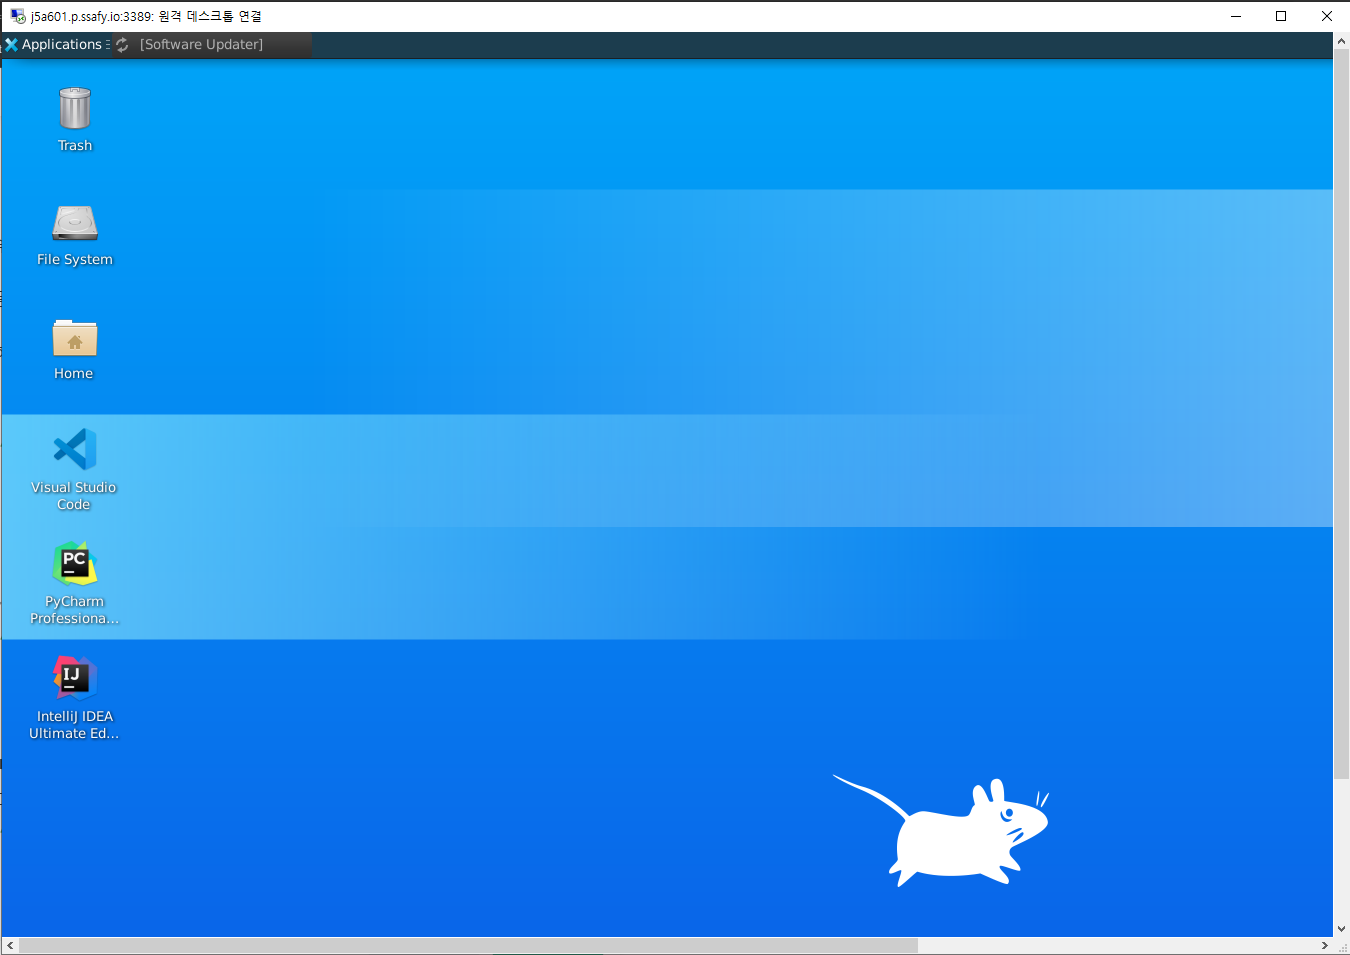Click the "IntelliJ IDEA Ultimate Ed..." label
This screenshot has width=1350, height=955.
click(x=74, y=725)
